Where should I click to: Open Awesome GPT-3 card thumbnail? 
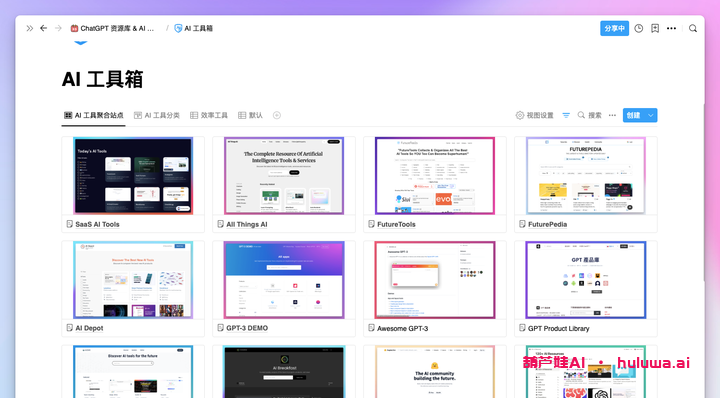(x=435, y=280)
